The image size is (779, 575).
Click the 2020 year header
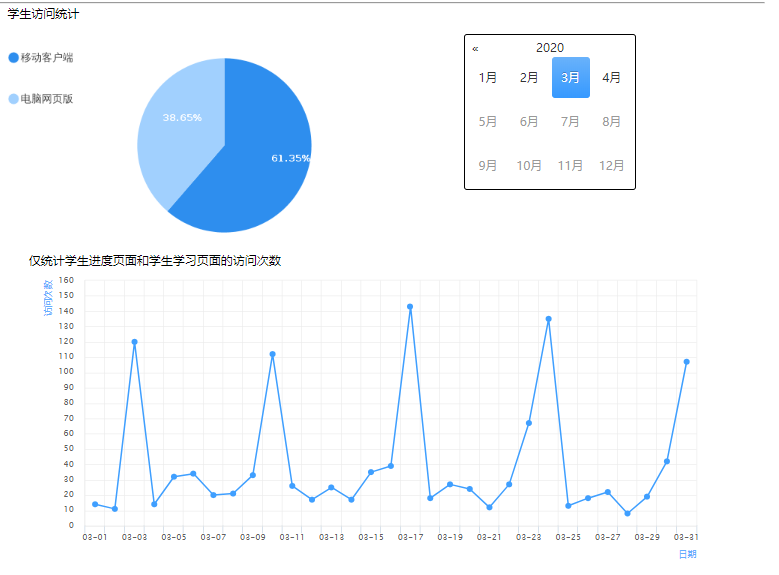549,48
